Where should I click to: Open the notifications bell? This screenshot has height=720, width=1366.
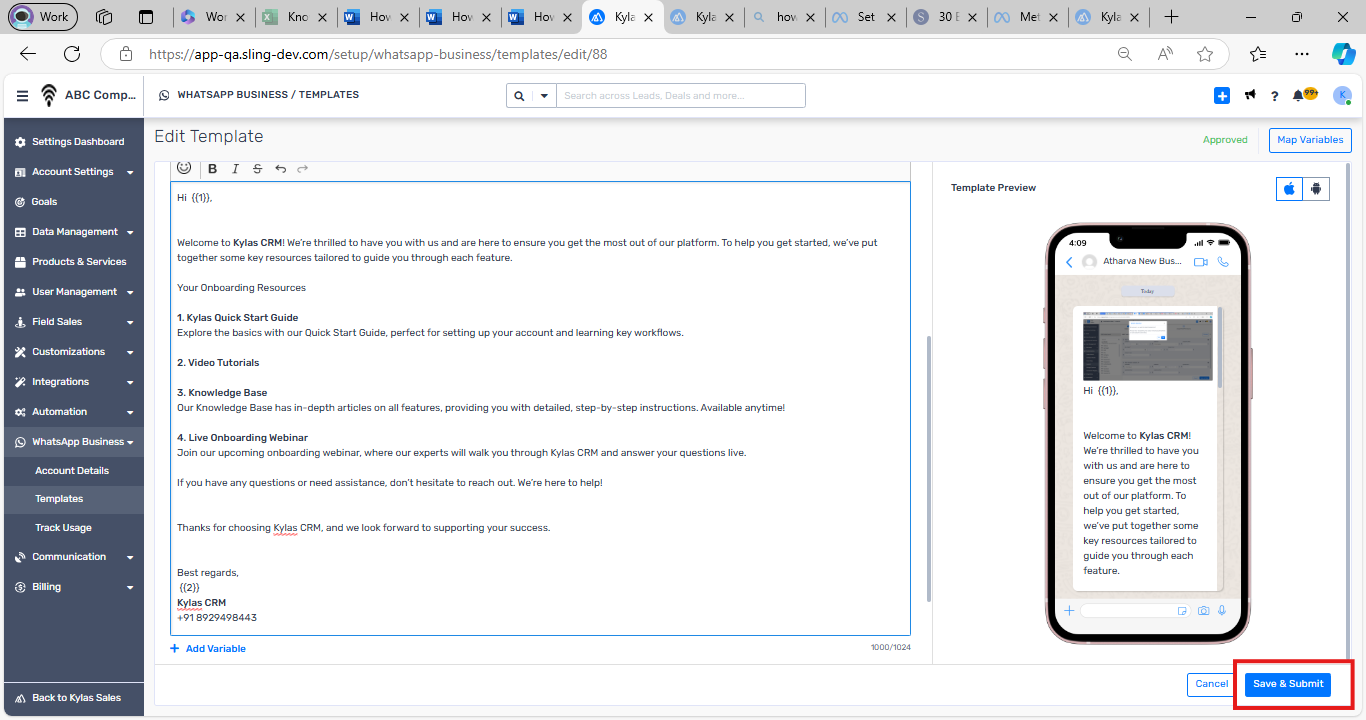point(1298,96)
